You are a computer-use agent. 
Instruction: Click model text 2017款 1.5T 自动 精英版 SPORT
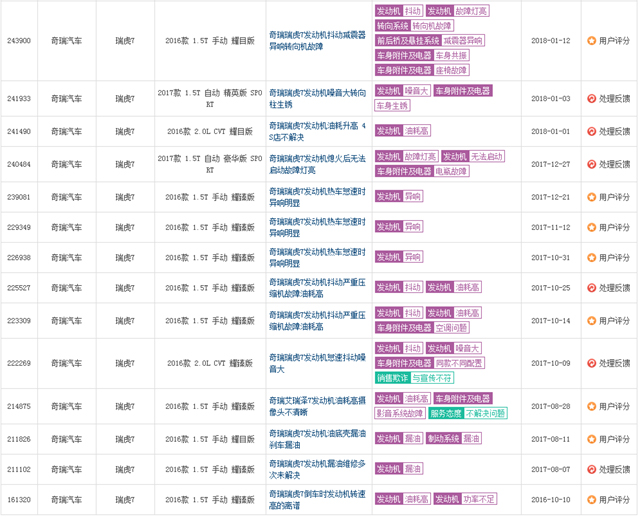point(210,98)
